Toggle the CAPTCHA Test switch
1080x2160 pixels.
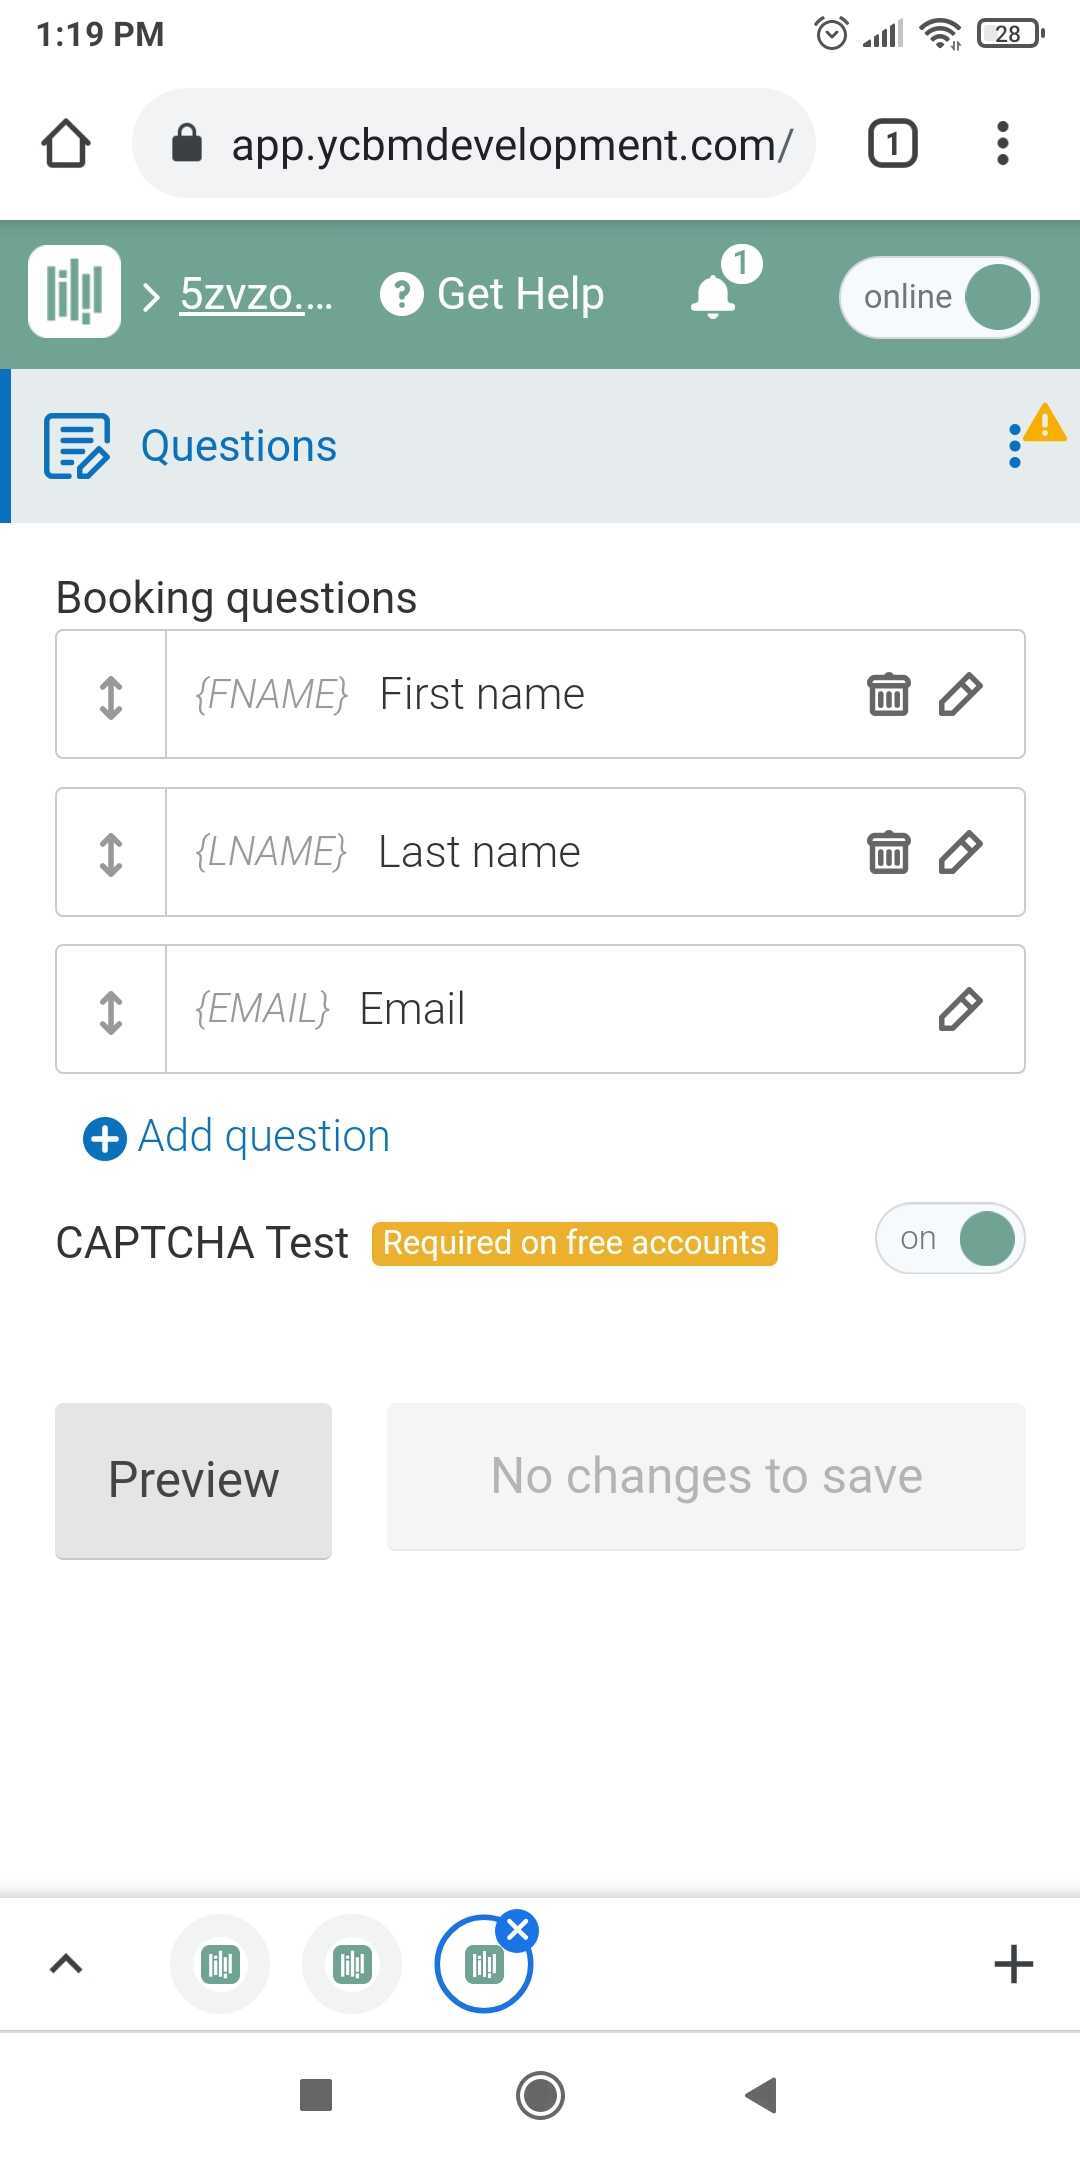click(x=950, y=1239)
